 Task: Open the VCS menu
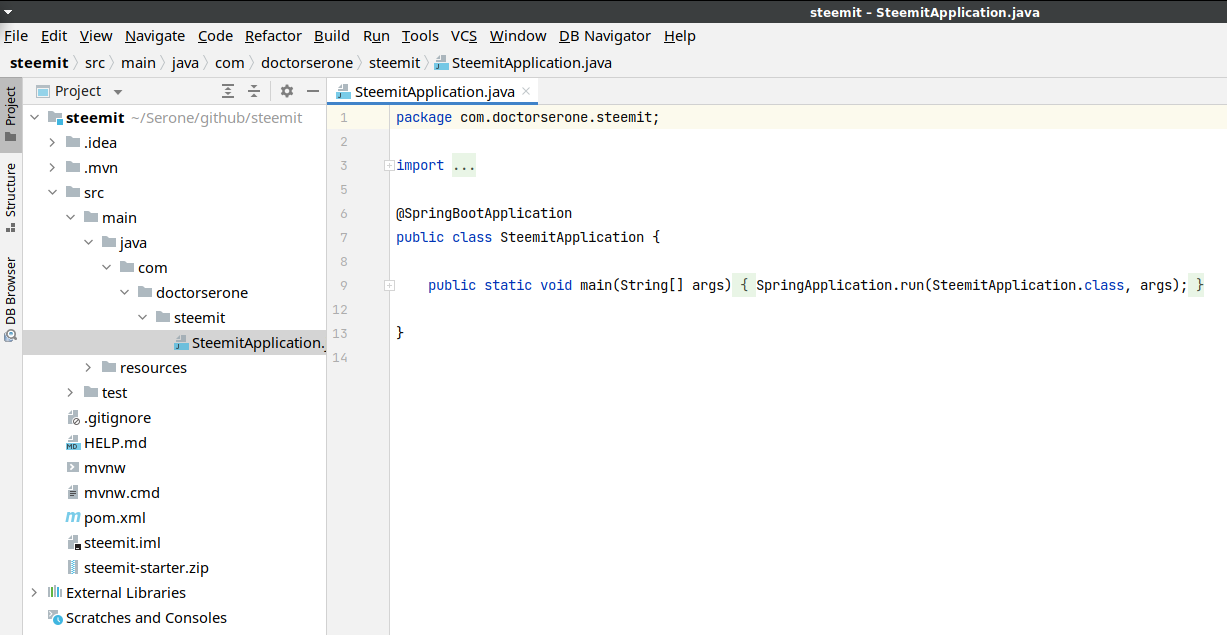click(x=464, y=36)
